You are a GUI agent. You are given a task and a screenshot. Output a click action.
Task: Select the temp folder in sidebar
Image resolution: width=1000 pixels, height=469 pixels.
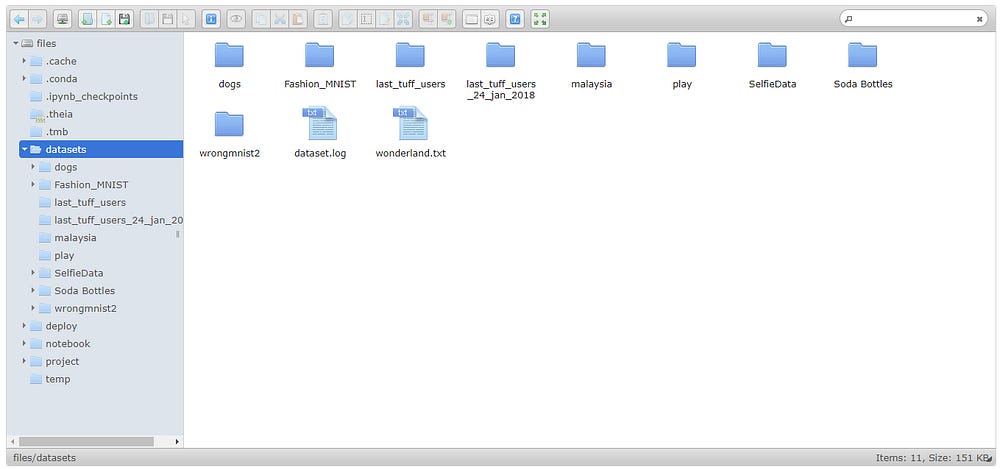(x=57, y=379)
